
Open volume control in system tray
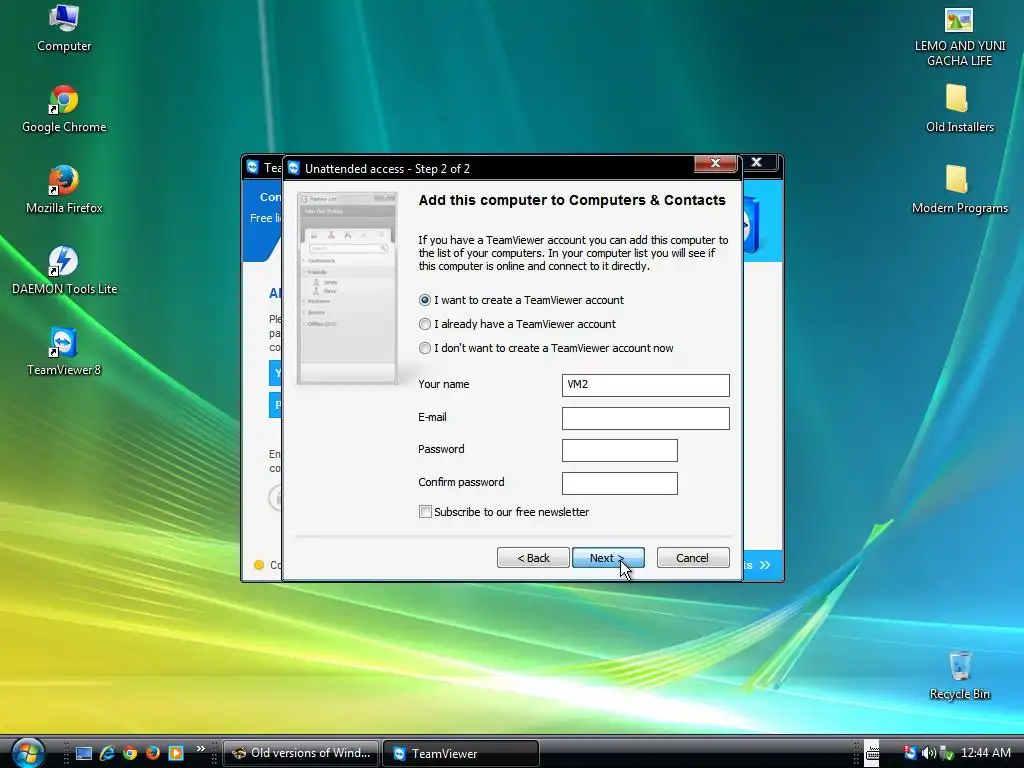928,753
